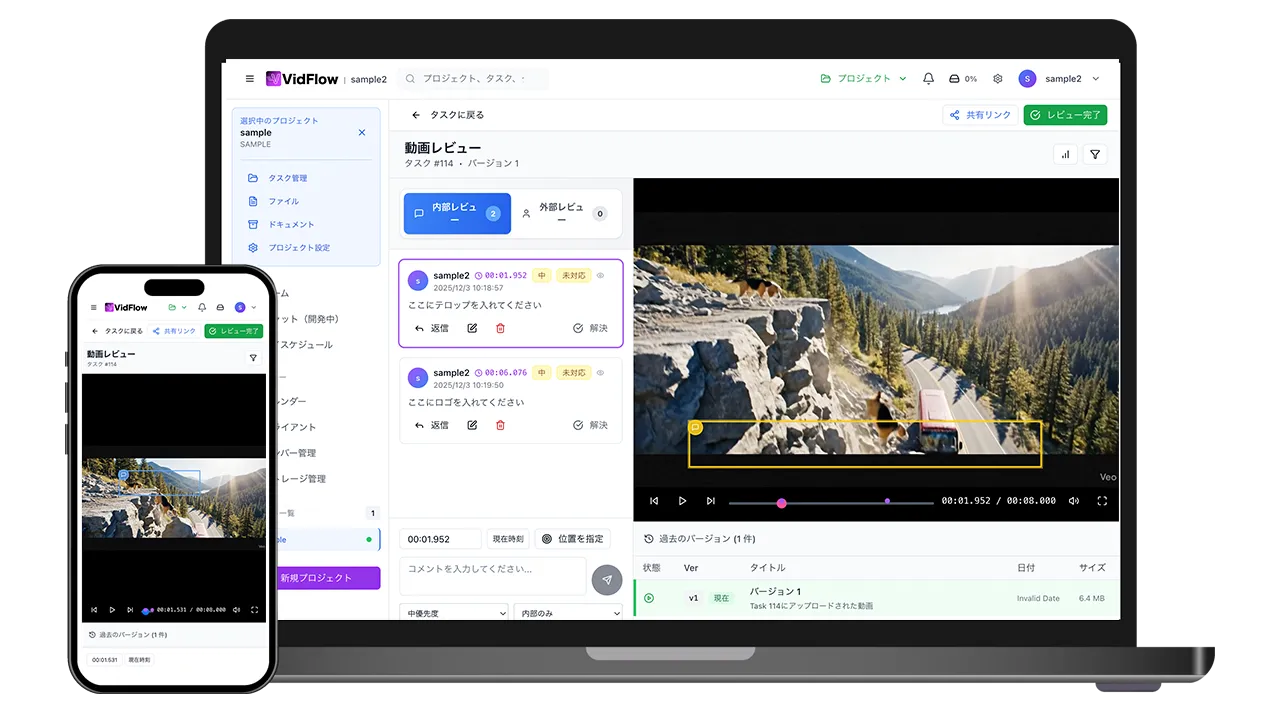Open the bar chart statistics icon
This screenshot has width=1280, height=720.
click(x=1065, y=155)
